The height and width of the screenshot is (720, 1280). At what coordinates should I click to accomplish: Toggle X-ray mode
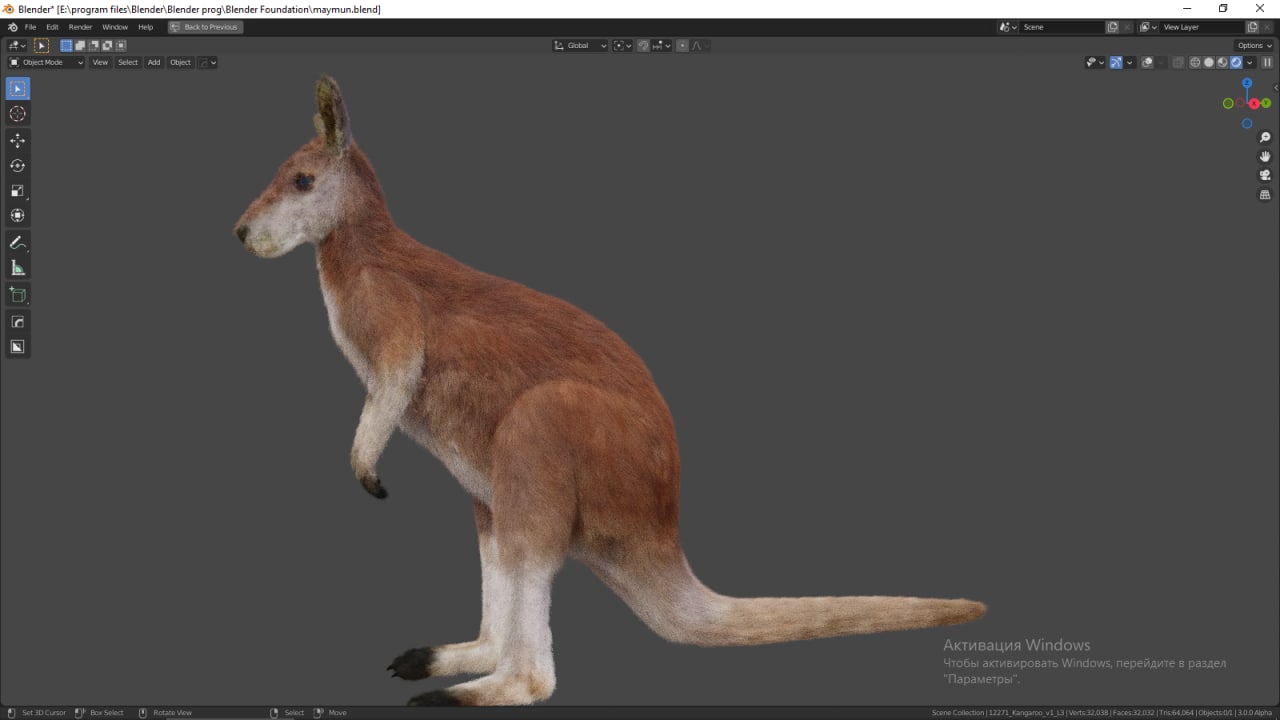(x=1178, y=62)
